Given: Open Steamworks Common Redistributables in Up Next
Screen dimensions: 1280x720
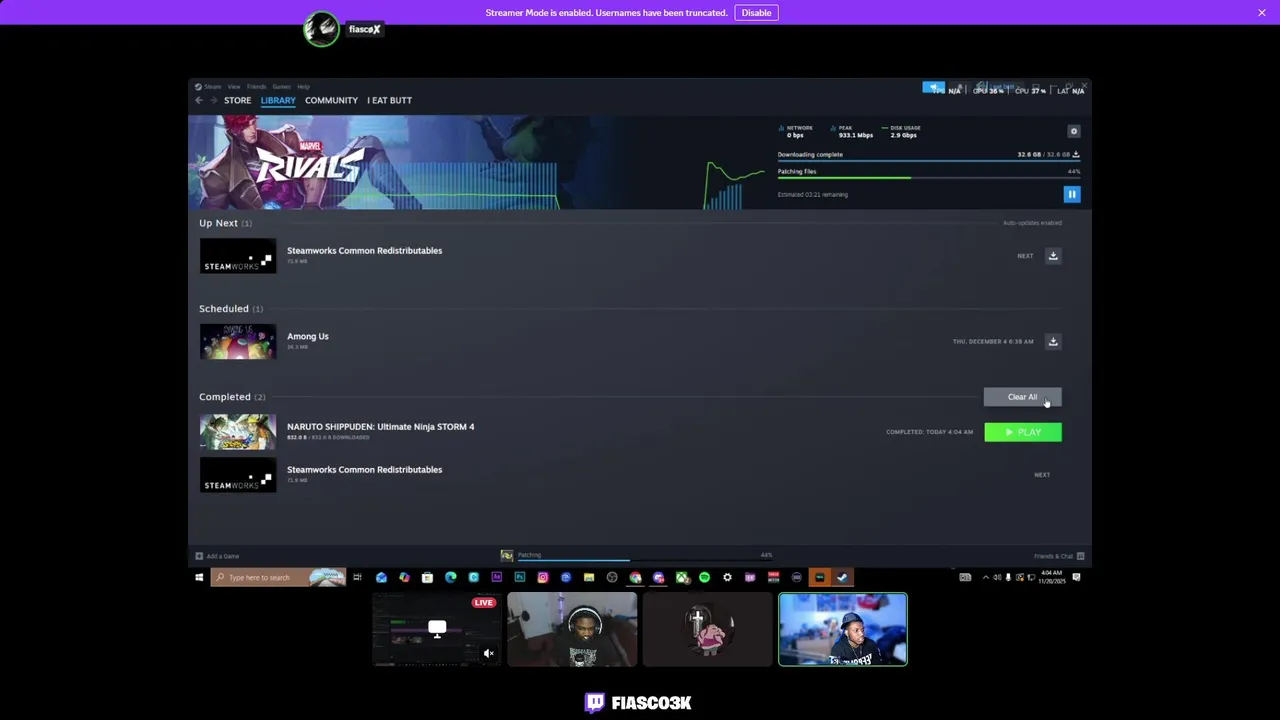Looking at the screenshot, I should point(364,251).
